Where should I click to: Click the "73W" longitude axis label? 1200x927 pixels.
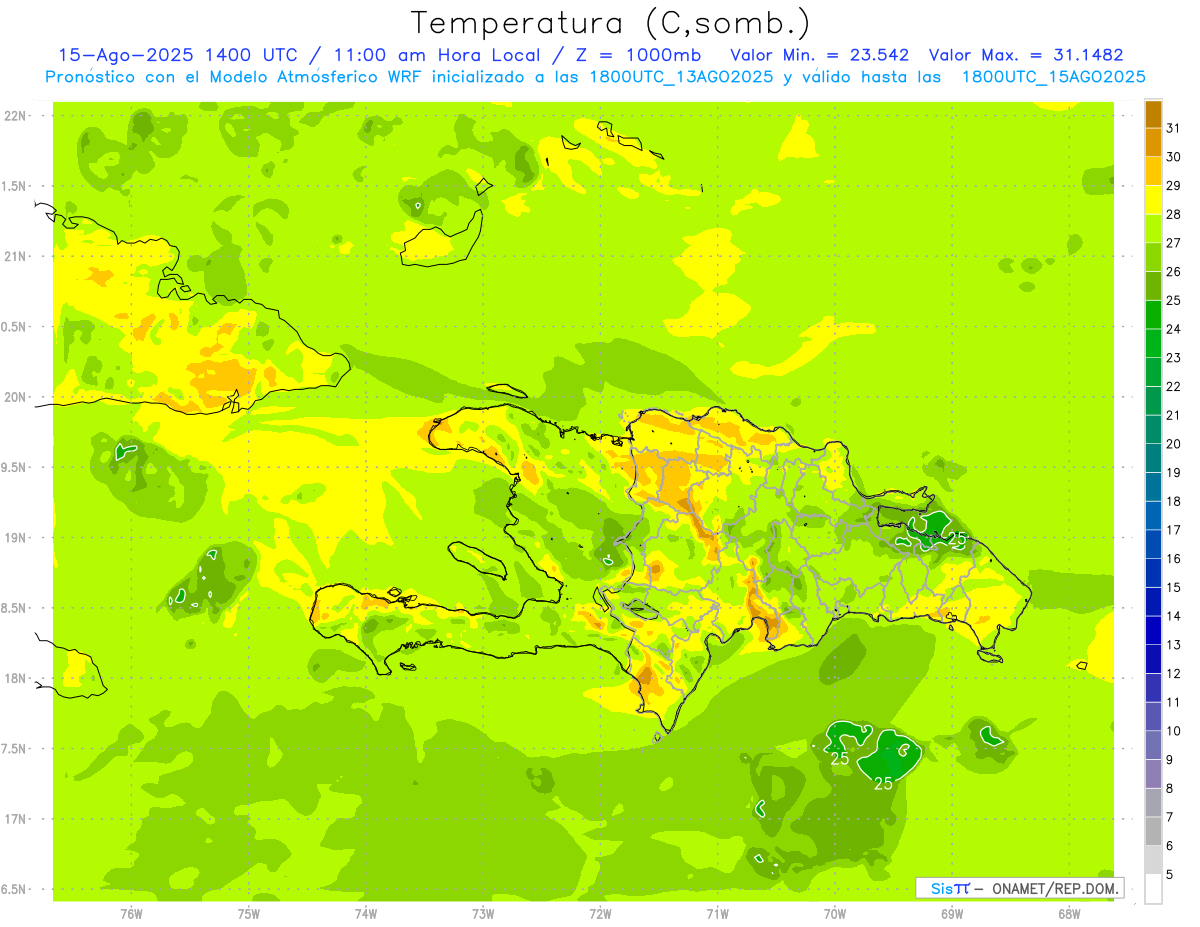pyautogui.click(x=483, y=914)
